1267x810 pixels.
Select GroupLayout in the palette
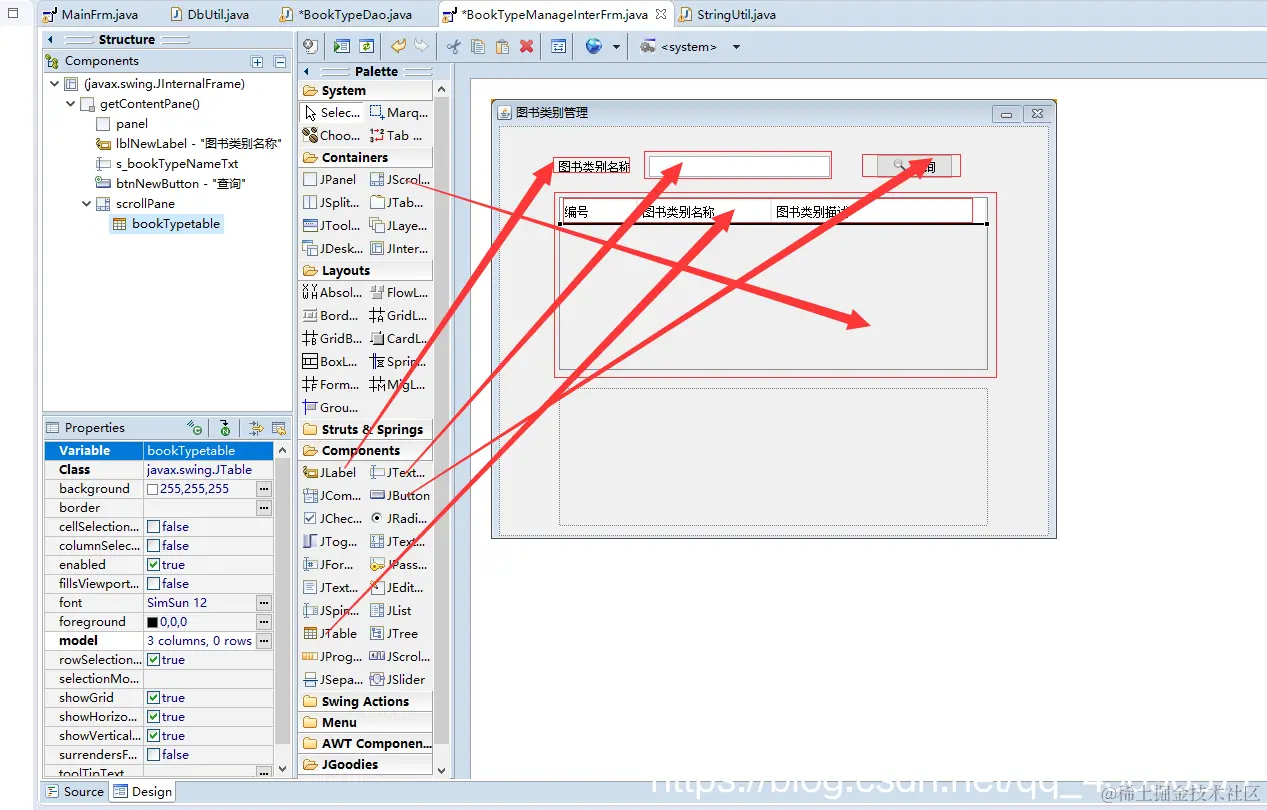tap(332, 408)
